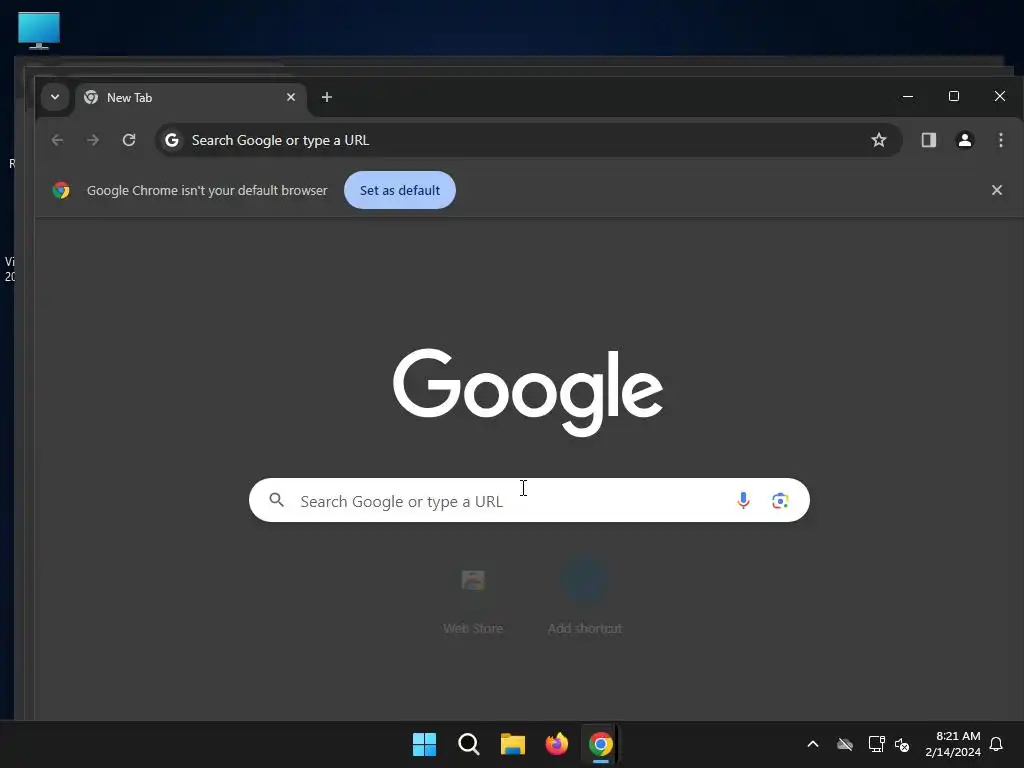Click the Google logo on the page
1024x768 pixels.
pos(528,392)
